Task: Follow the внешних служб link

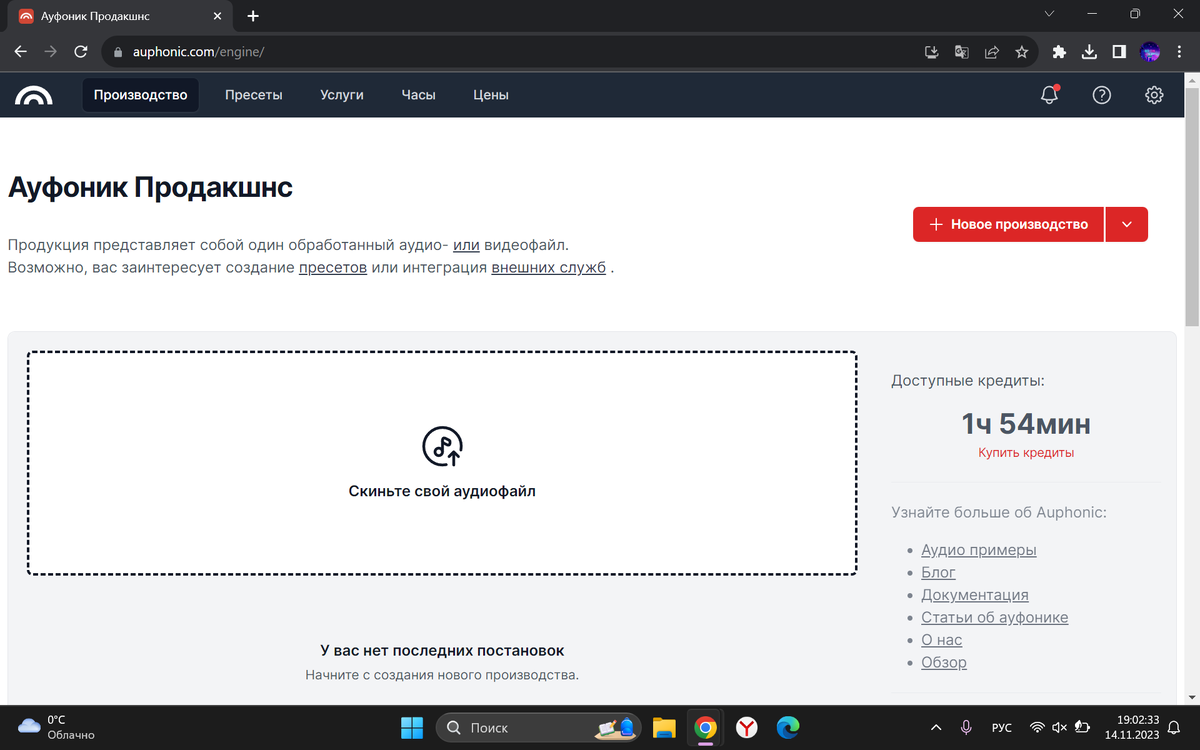Action: 548,268
